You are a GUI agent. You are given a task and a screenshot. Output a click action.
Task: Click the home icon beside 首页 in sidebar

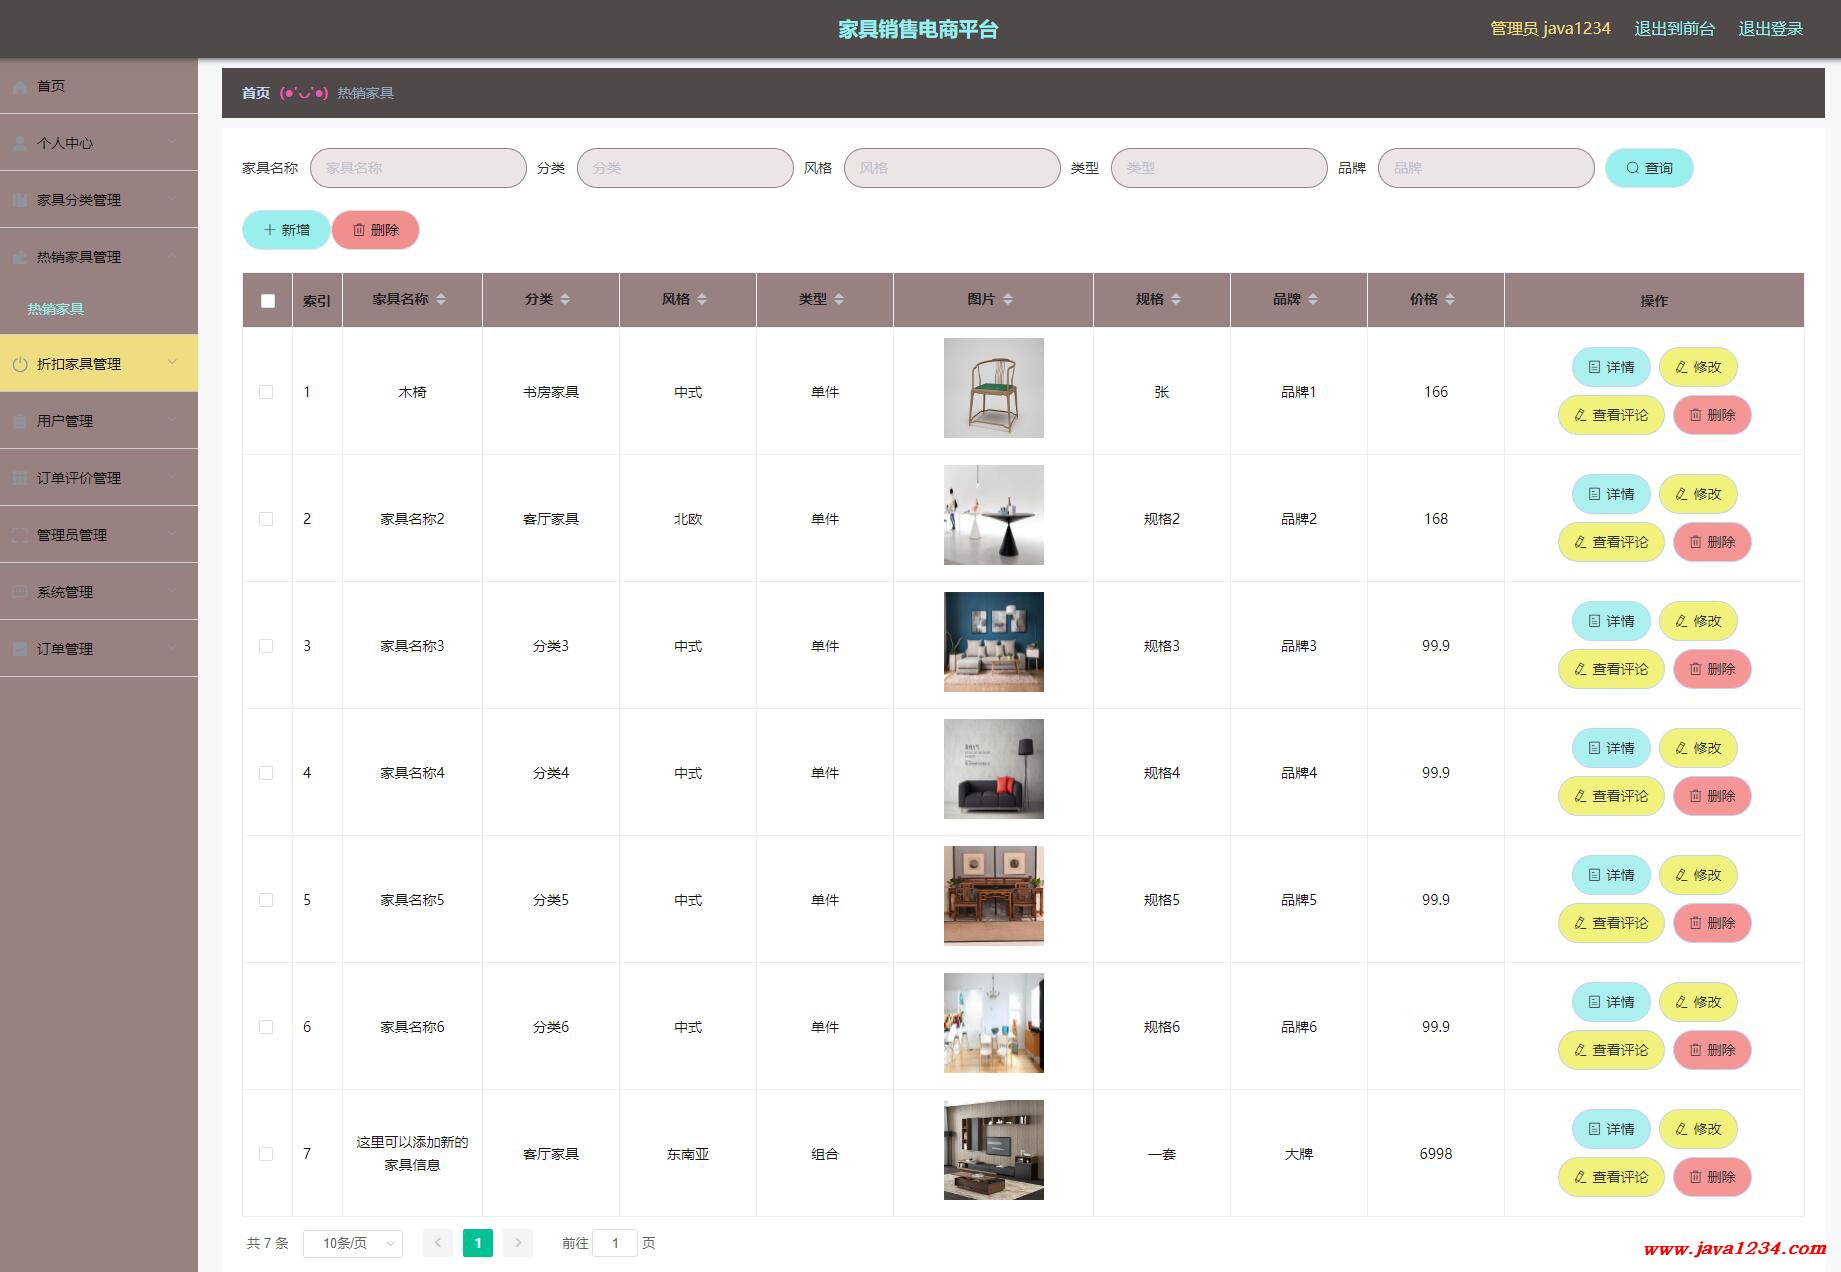tap(20, 87)
